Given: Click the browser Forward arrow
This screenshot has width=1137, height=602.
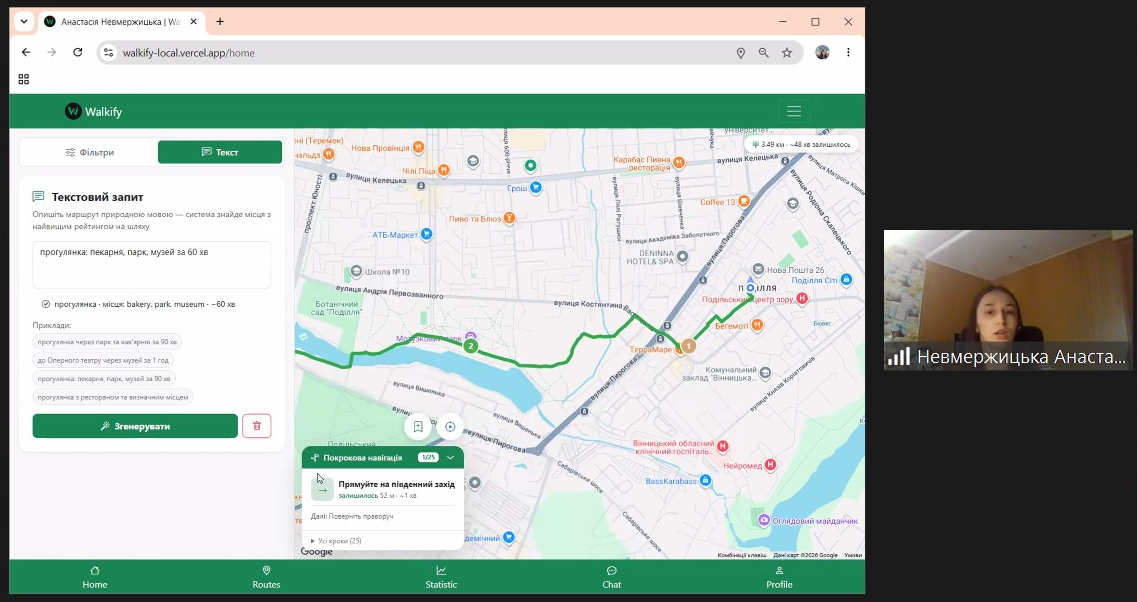Looking at the screenshot, I should (51, 52).
